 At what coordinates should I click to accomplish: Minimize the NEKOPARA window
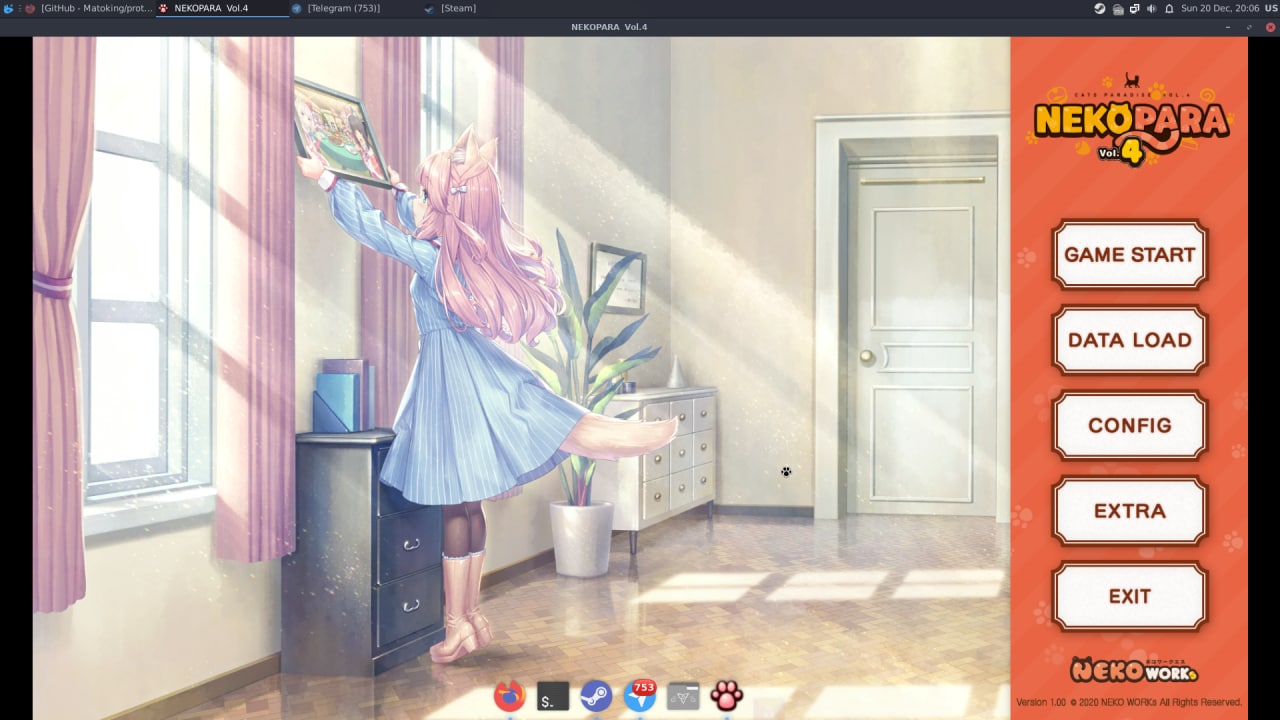tap(1228, 27)
